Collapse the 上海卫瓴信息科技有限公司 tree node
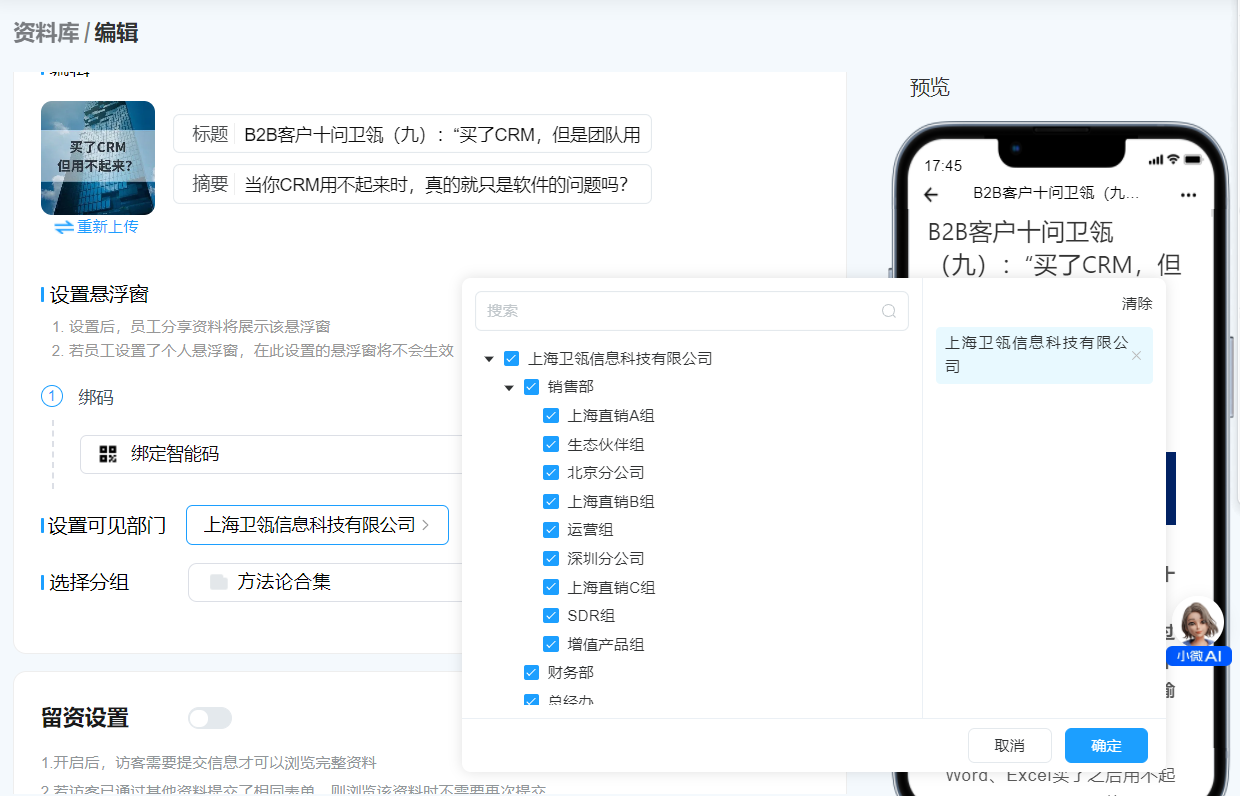The width and height of the screenshot is (1240, 803). coord(489,358)
